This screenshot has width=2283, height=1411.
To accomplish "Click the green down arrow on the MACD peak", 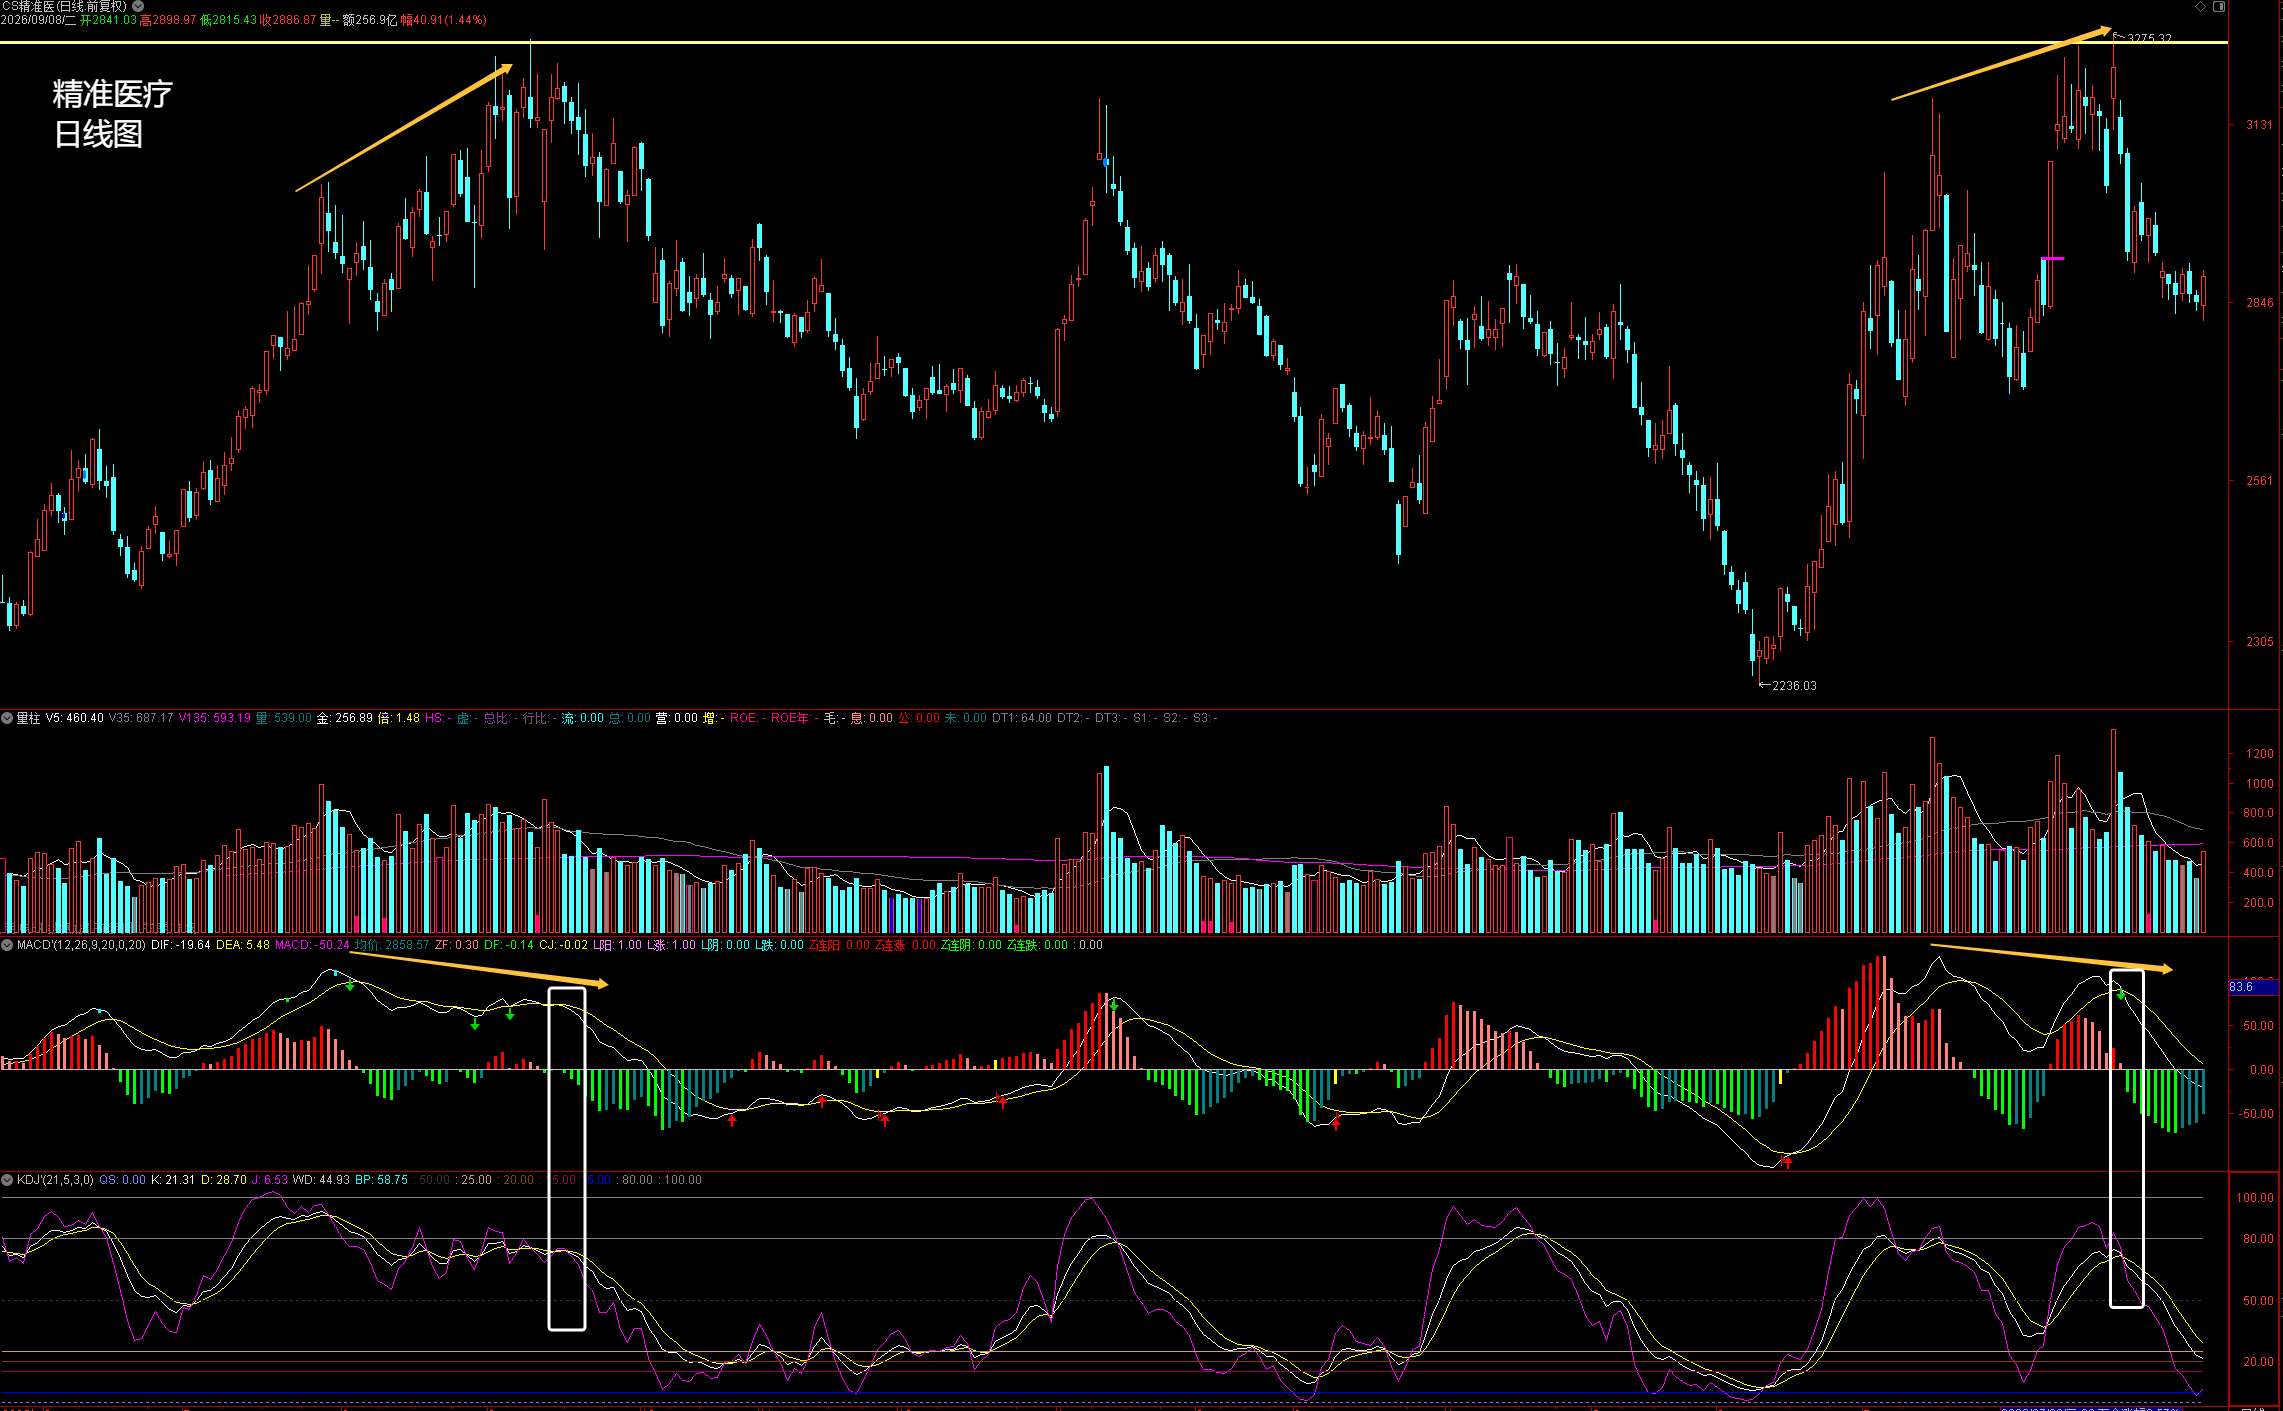I will click(350, 985).
